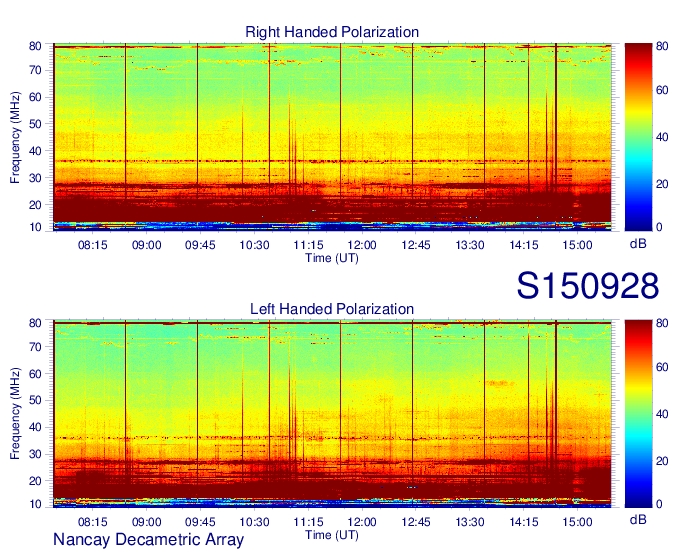
Task: Click "12:45" time tick under Left Handed plot
Action: (416, 522)
